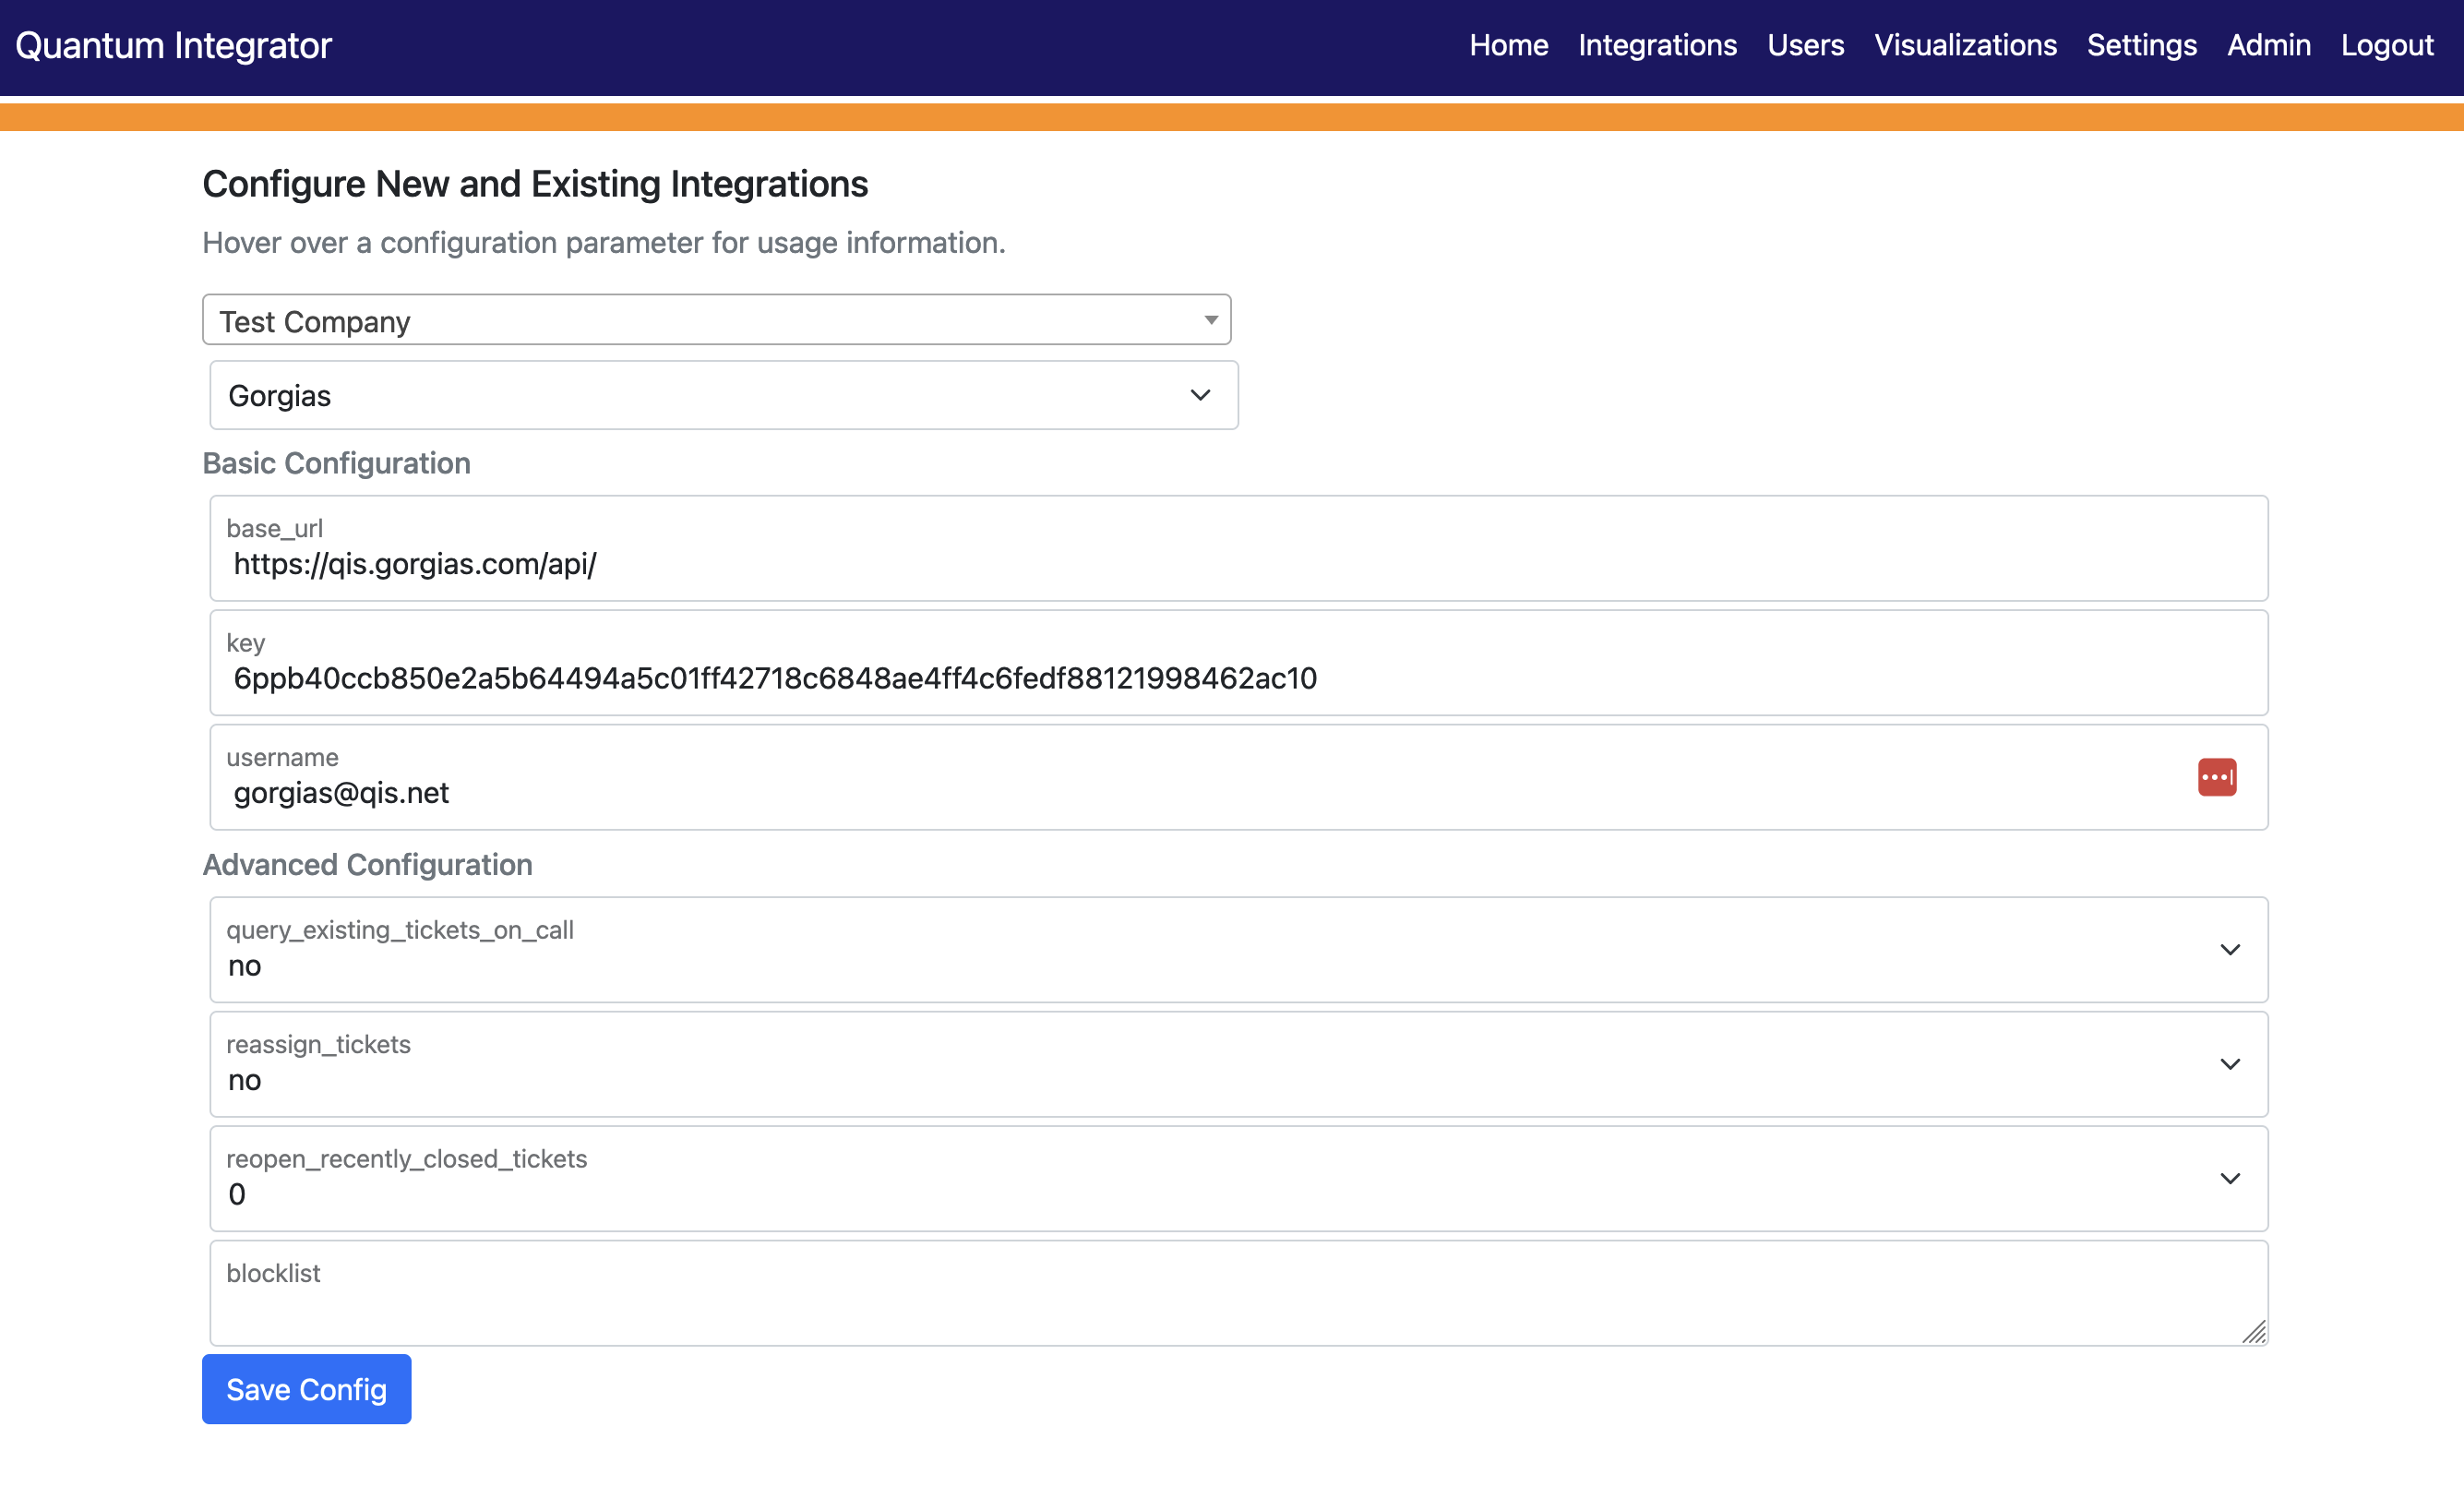Image resolution: width=2464 pixels, height=1499 pixels.
Task: Click the Save Config button
Action: pyautogui.click(x=306, y=1389)
